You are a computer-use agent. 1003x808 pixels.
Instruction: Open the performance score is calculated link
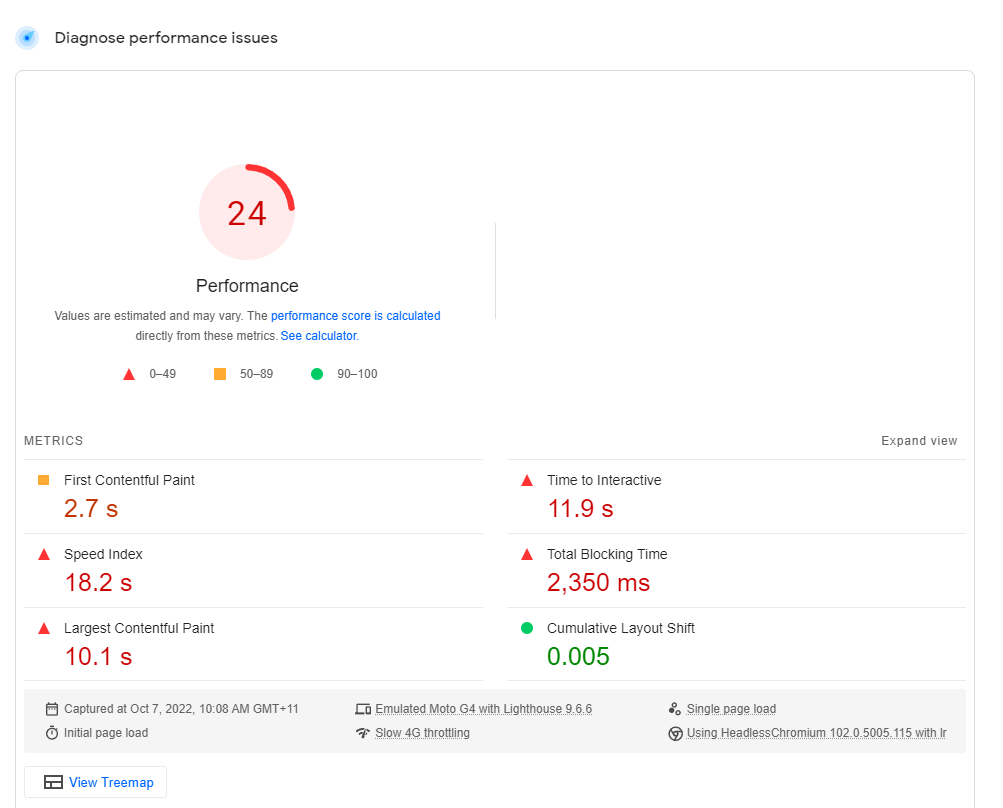[357, 315]
